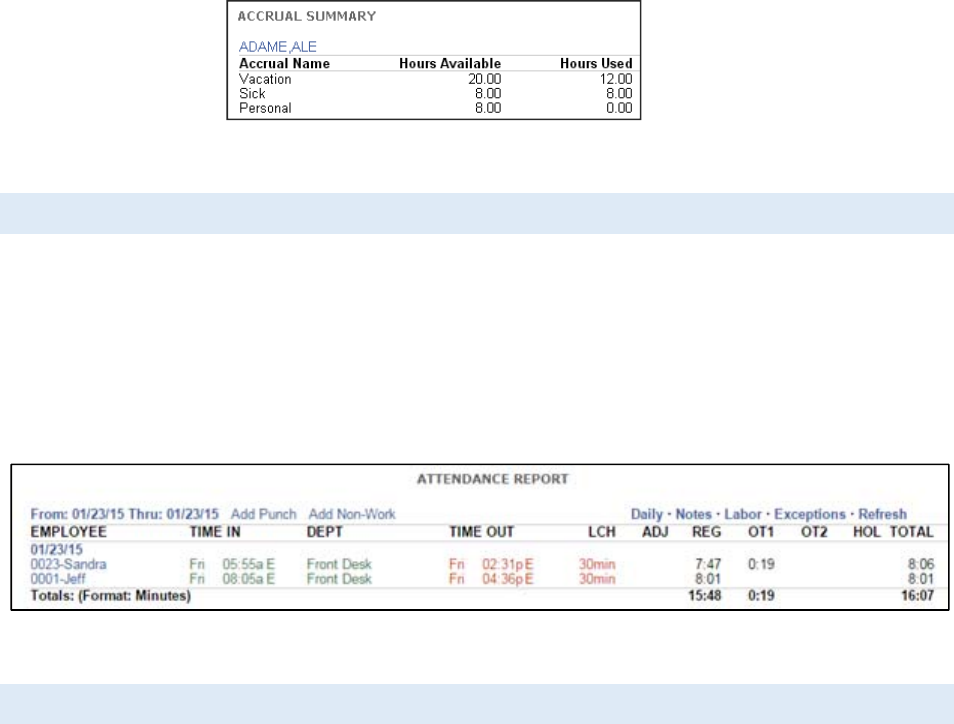Open the Daily view link
This screenshot has width=954, height=724.
click(646, 514)
